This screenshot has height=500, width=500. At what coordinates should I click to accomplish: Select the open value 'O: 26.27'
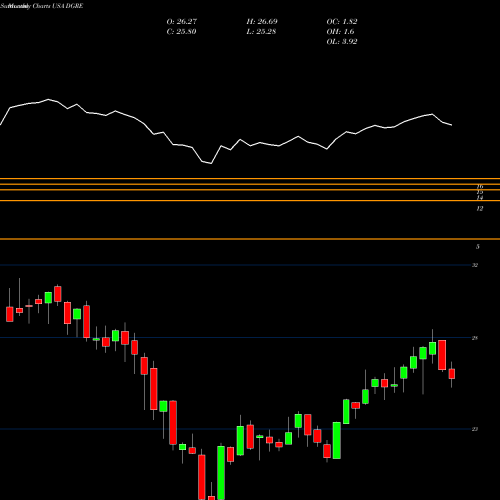pyautogui.click(x=182, y=22)
